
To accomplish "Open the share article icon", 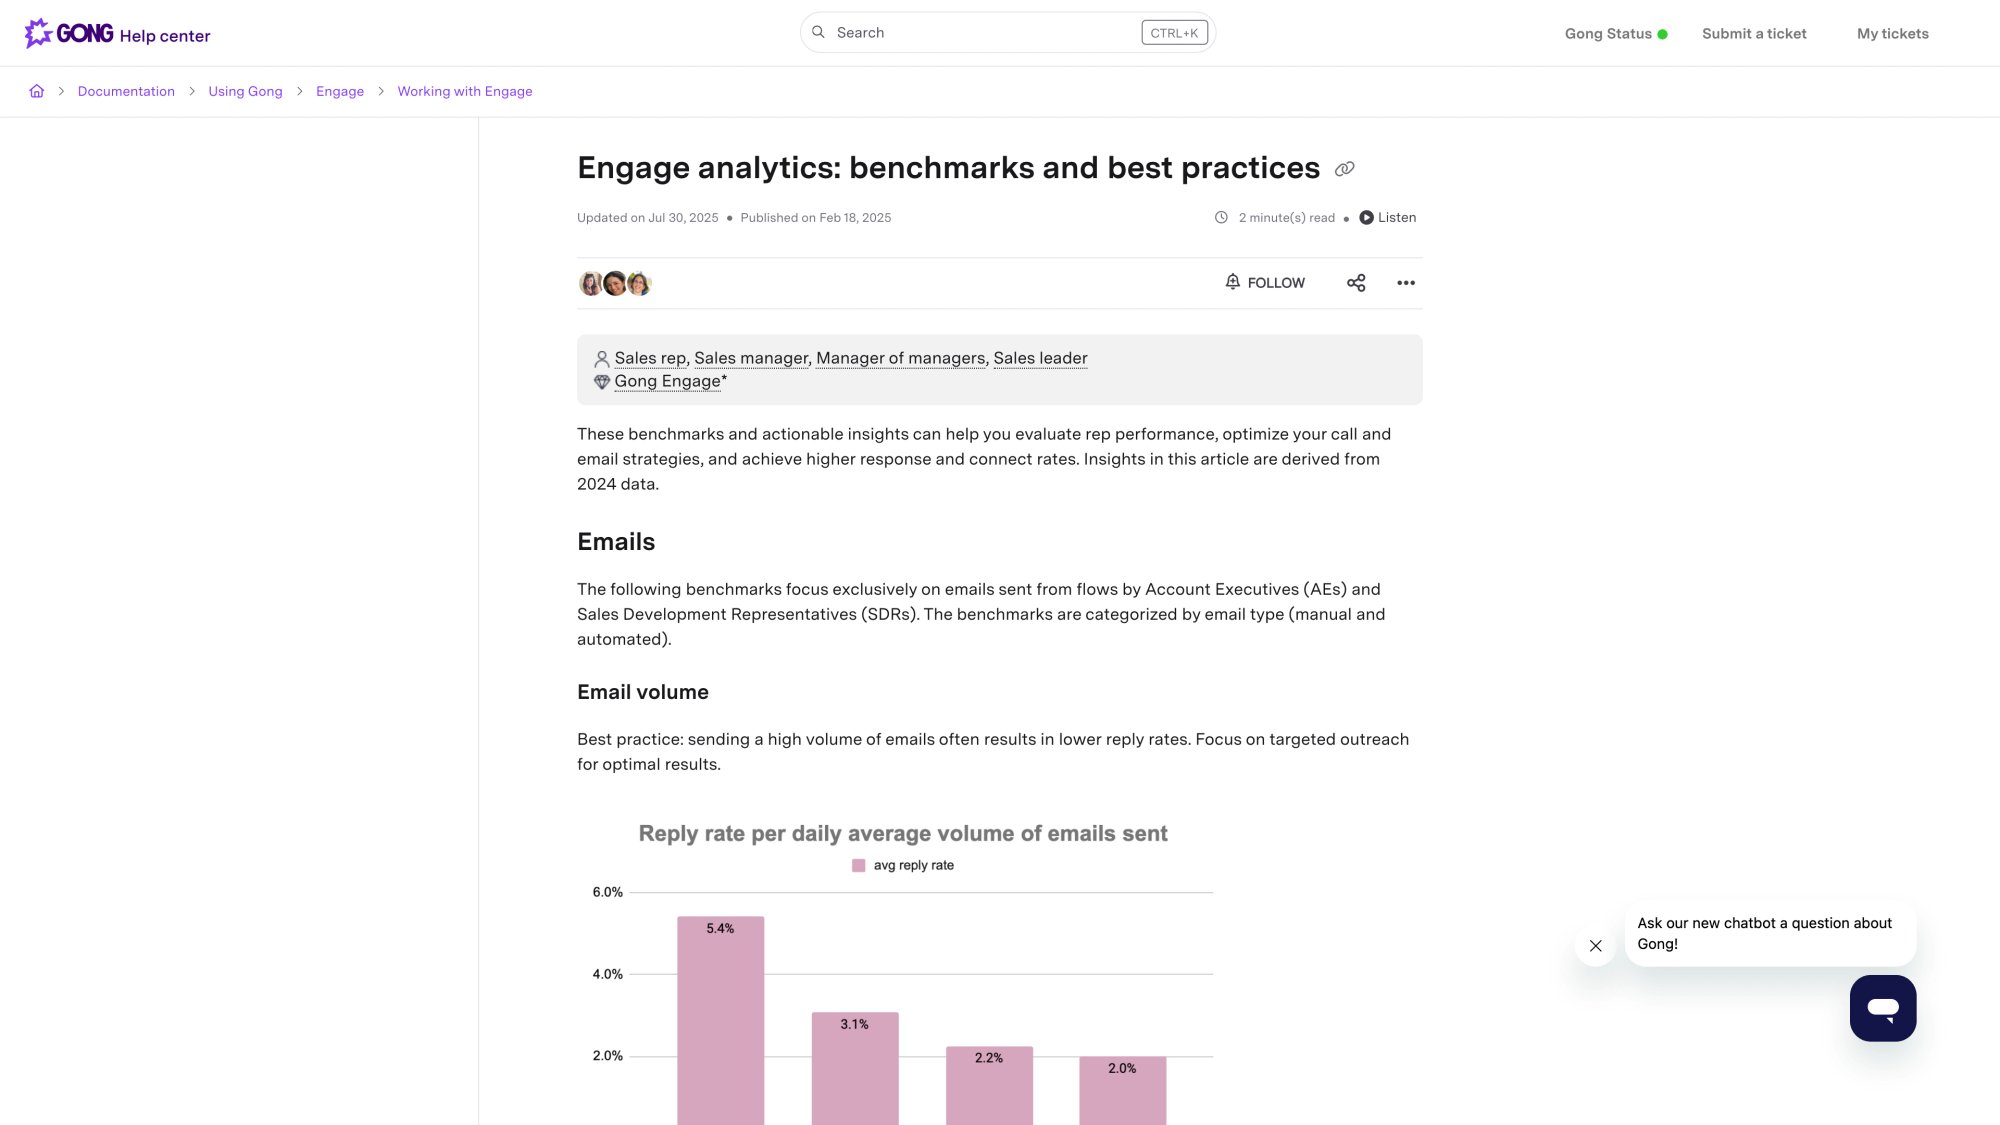I will pos(1356,283).
